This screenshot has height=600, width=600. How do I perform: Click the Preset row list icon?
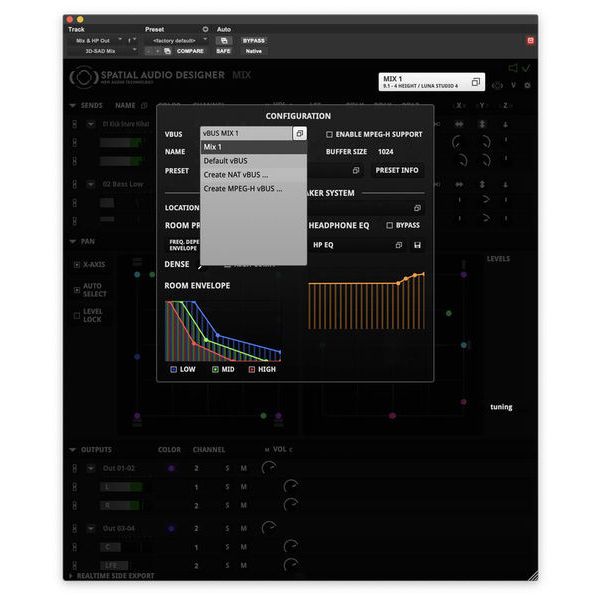[356, 170]
